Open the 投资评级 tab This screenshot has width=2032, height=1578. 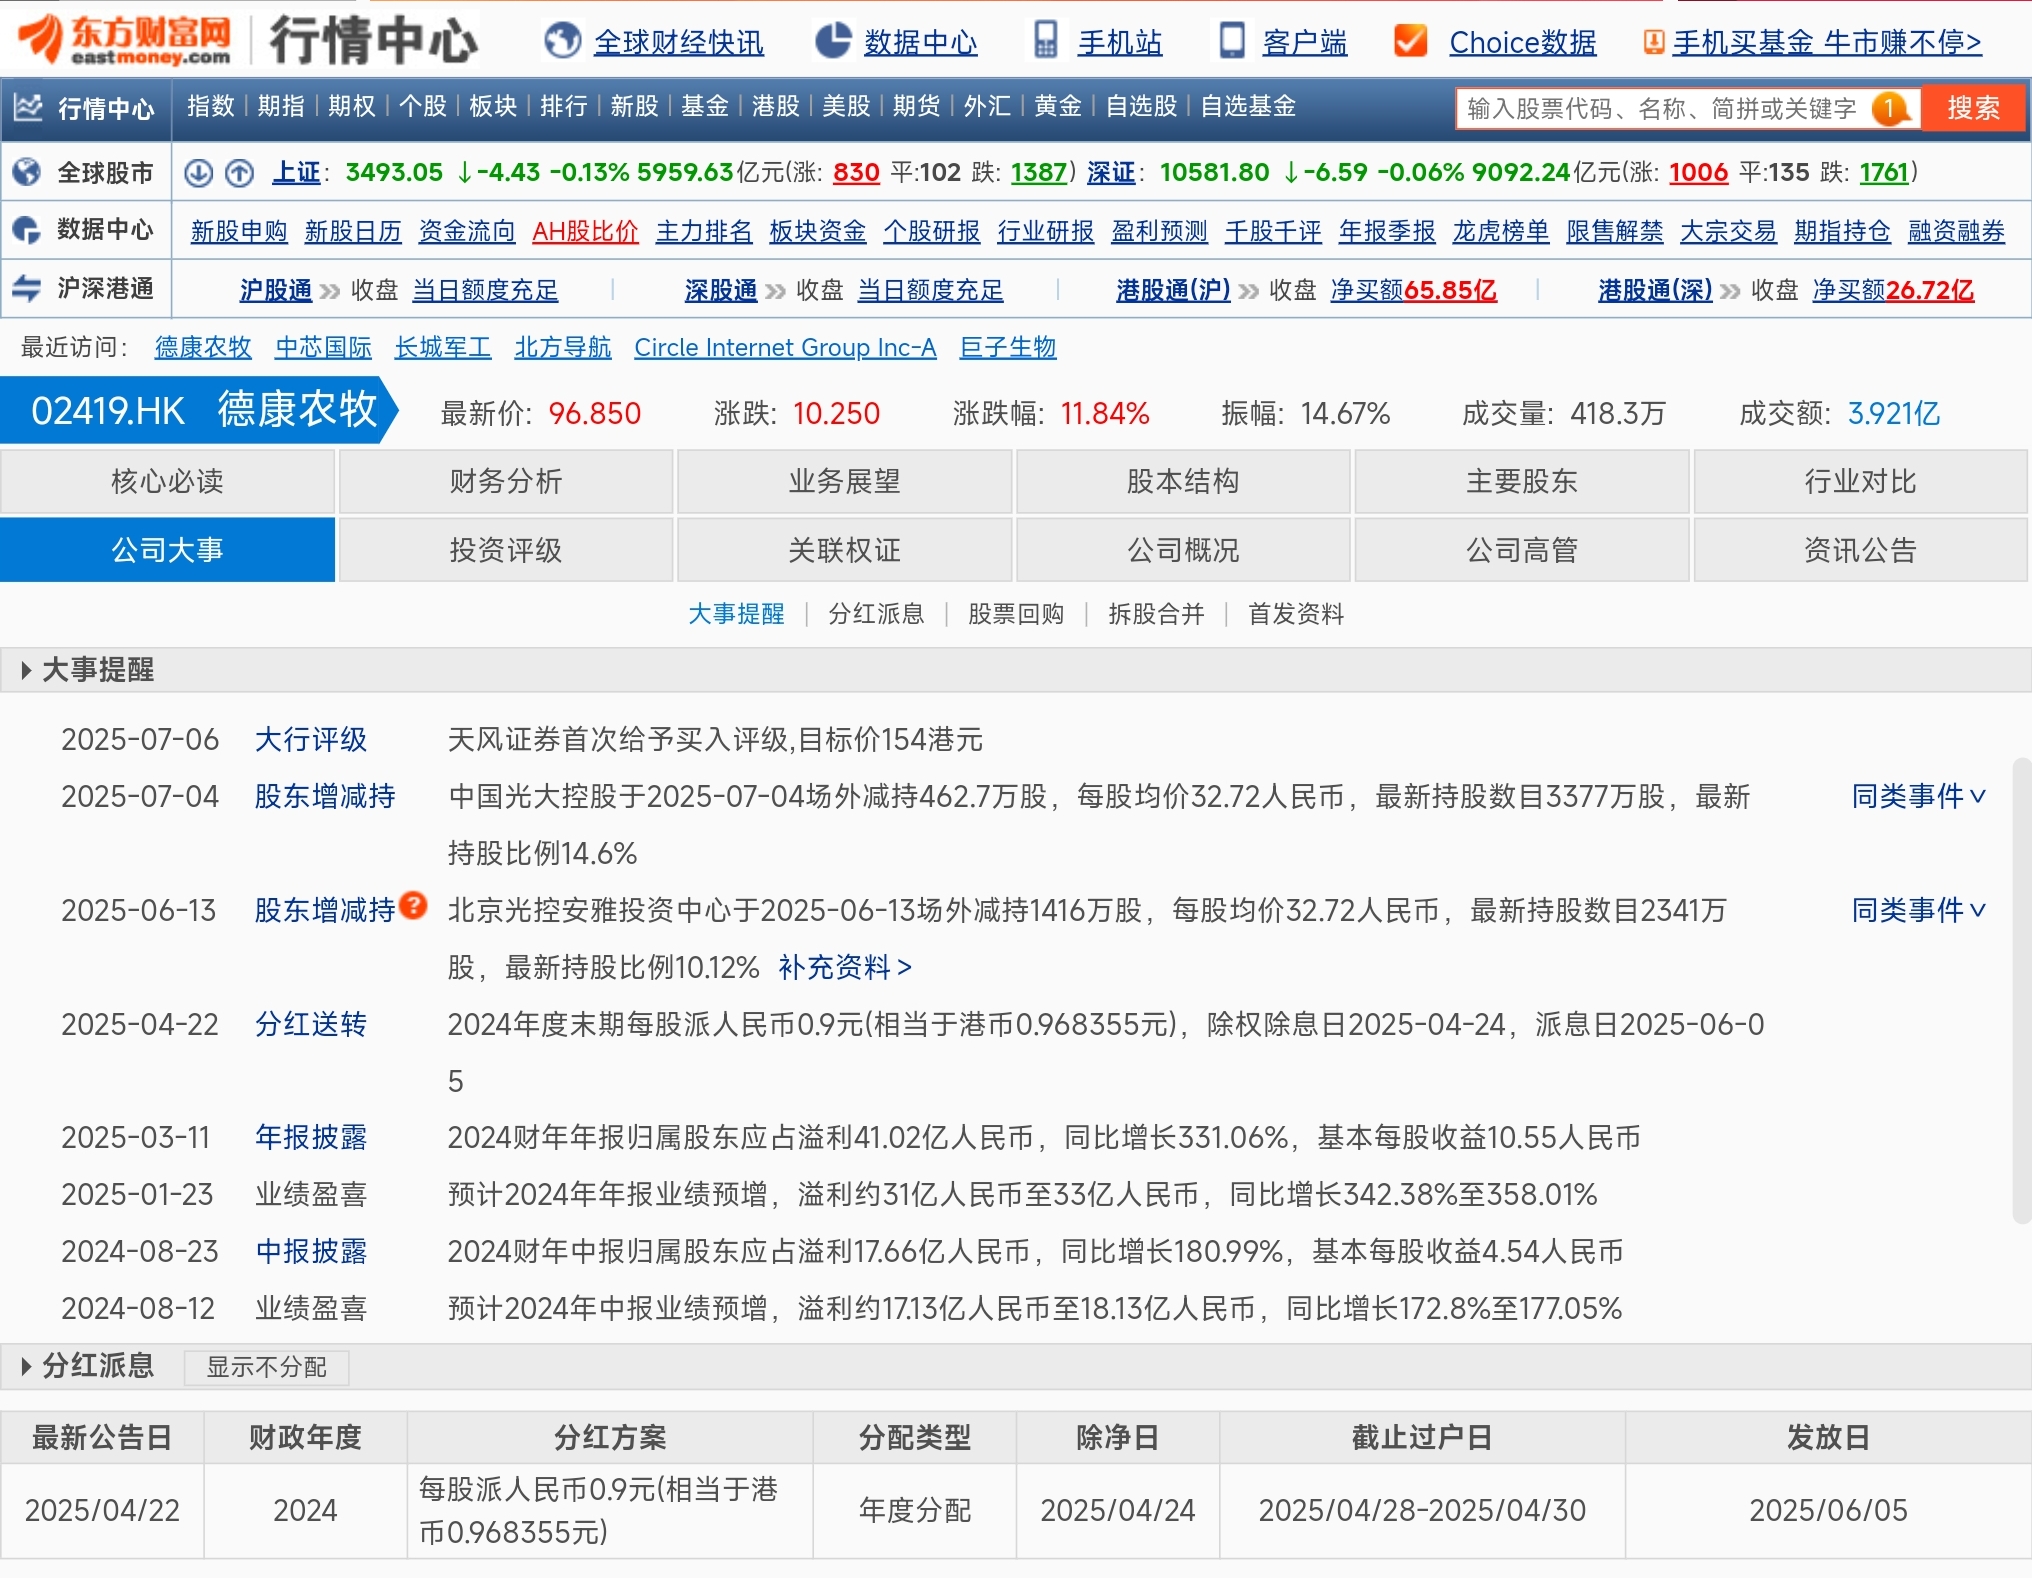pyautogui.click(x=506, y=549)
